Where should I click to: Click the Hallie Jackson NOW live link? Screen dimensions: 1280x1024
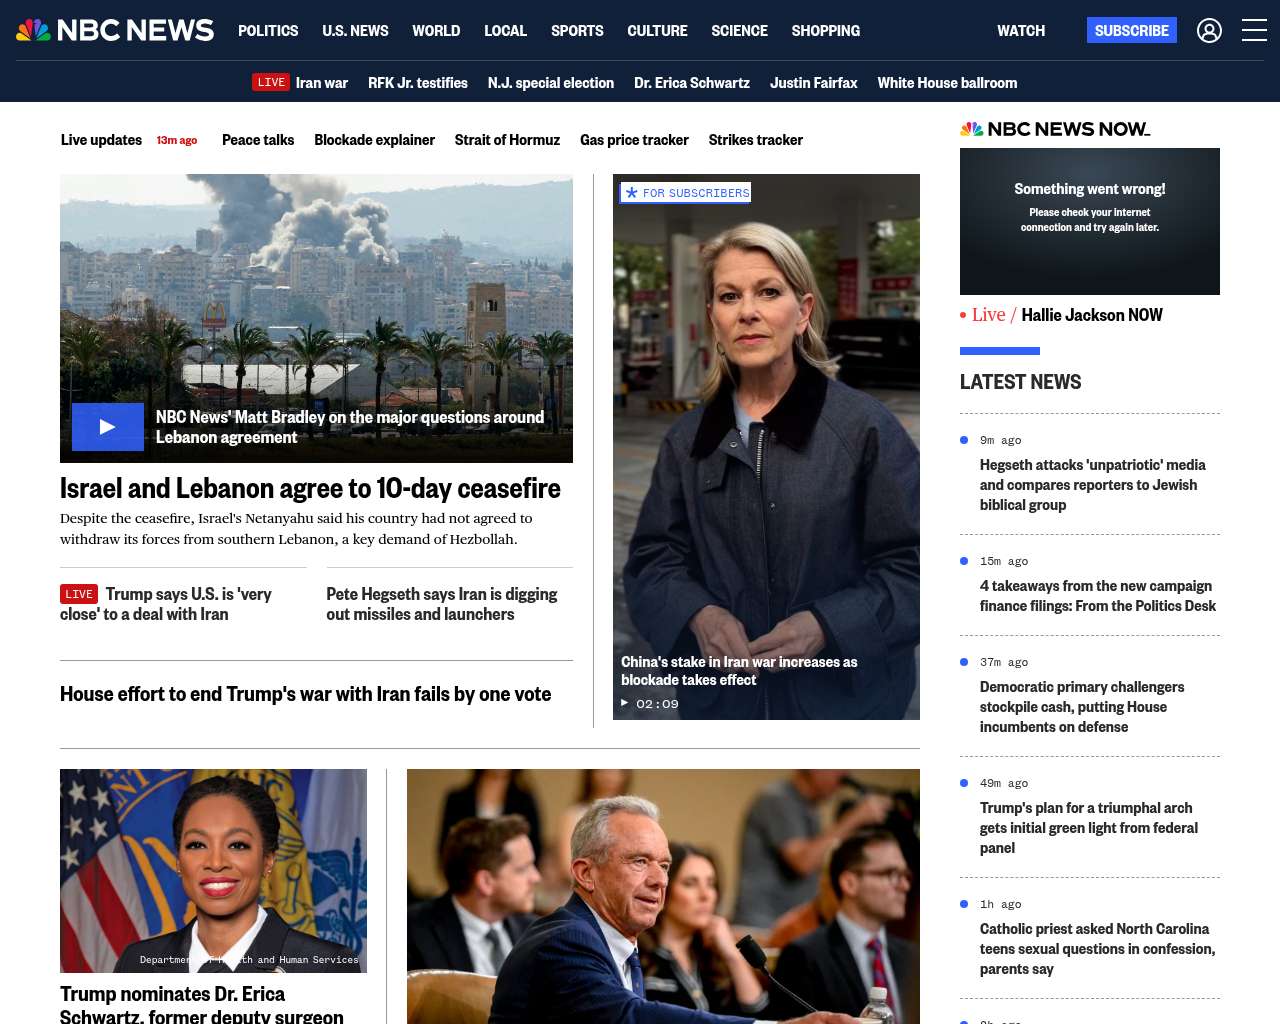1091,315
